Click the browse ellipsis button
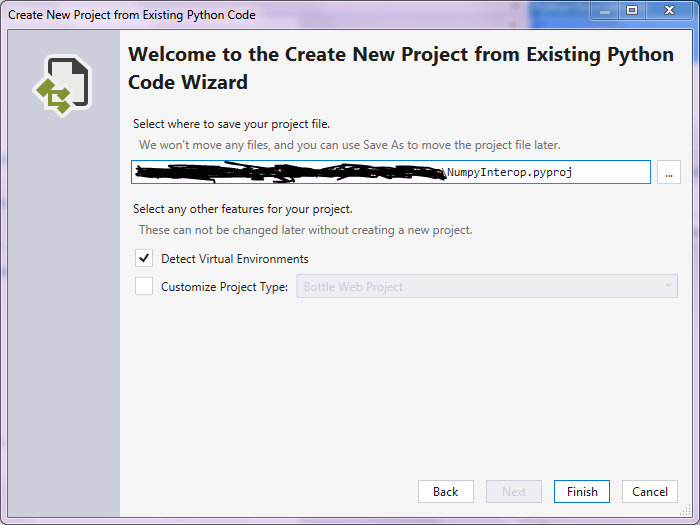 (x=670, y=172)
